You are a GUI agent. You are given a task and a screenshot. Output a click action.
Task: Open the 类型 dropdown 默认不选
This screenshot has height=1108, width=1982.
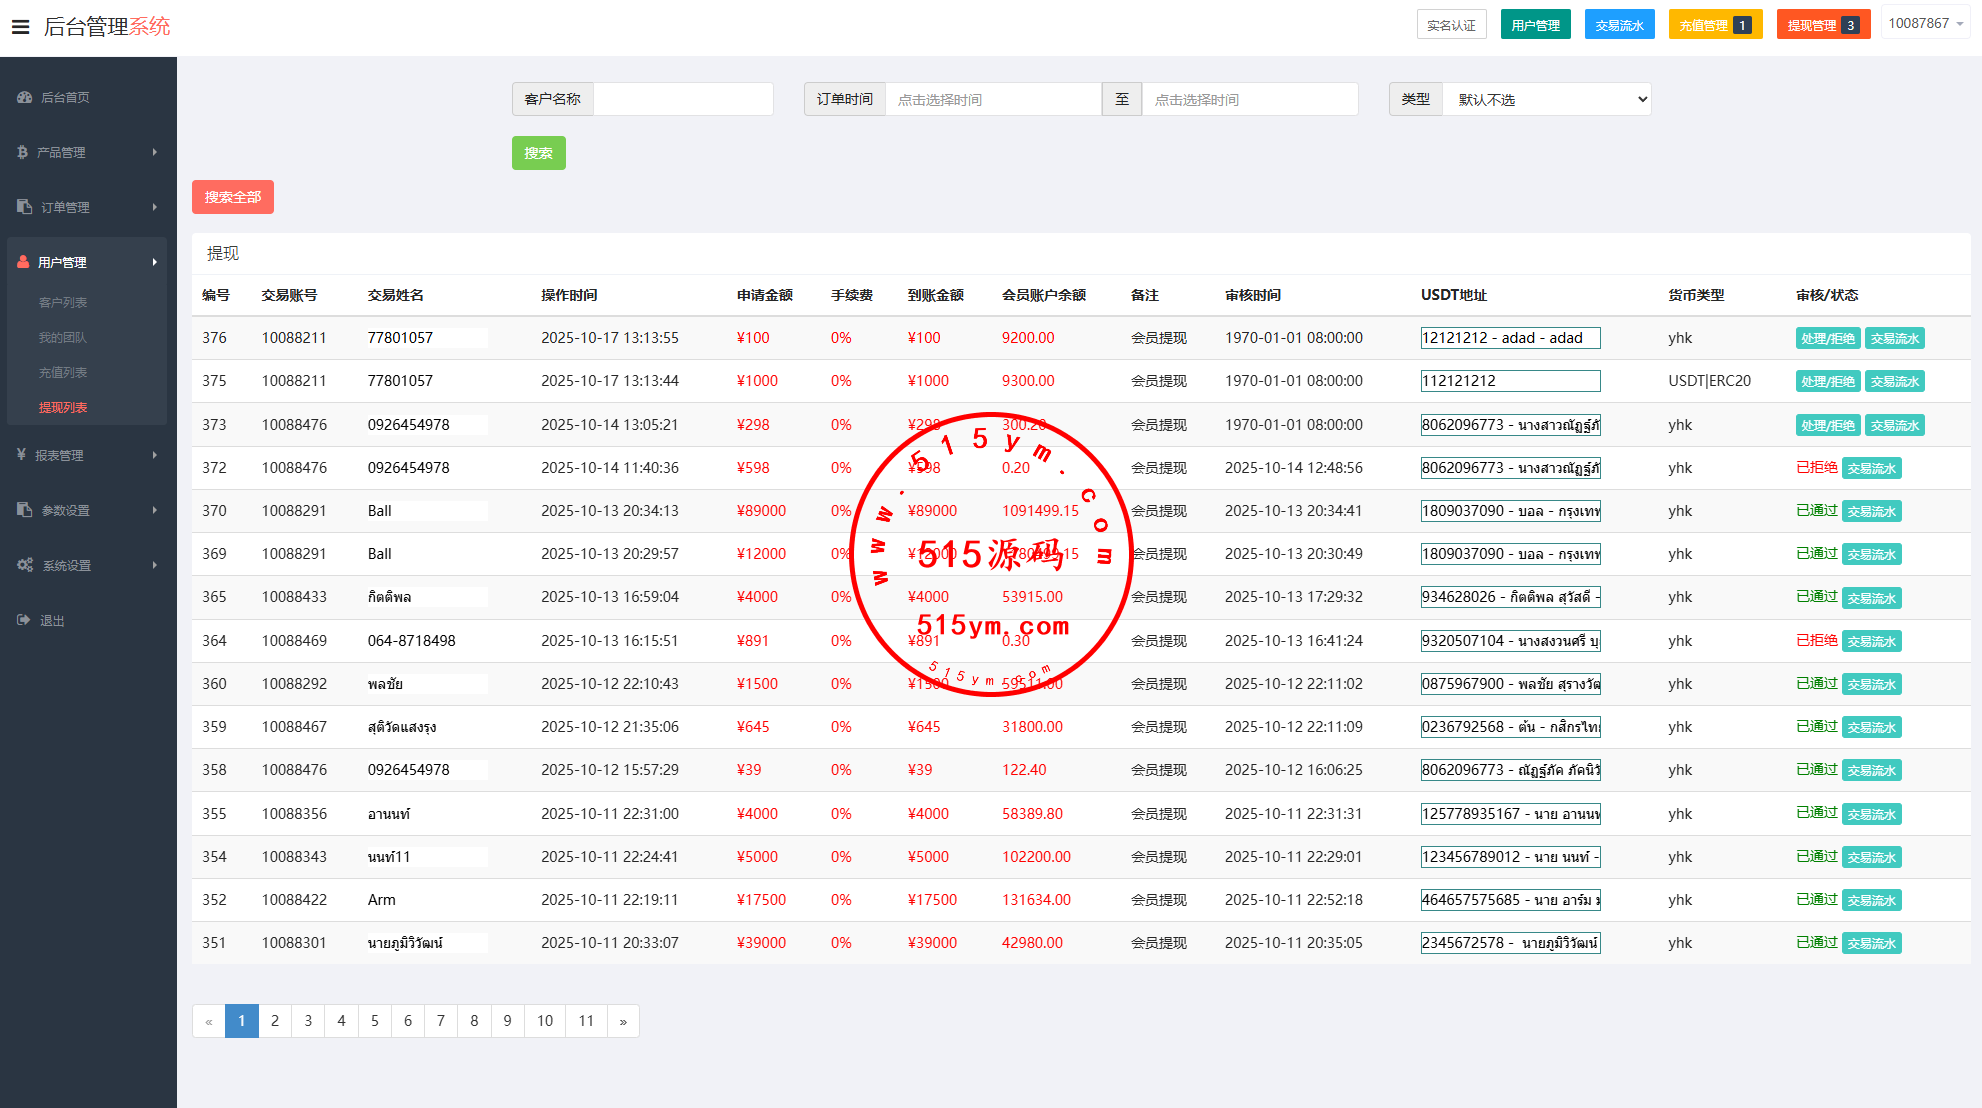pyautogui.click(x=1546, y=100)
